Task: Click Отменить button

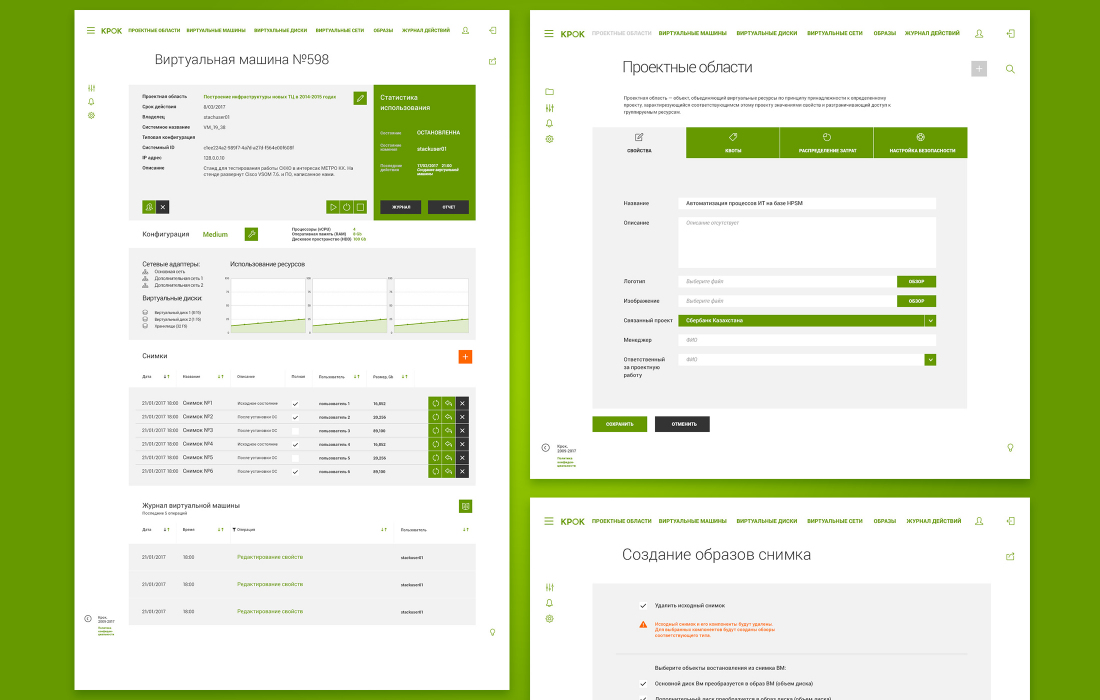Action: [x=682, y=424]
